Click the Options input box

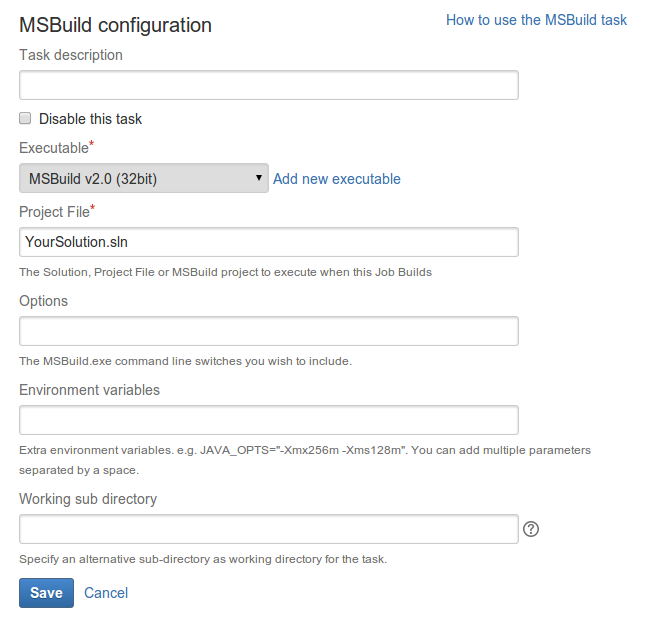click(x=269, y=331)
